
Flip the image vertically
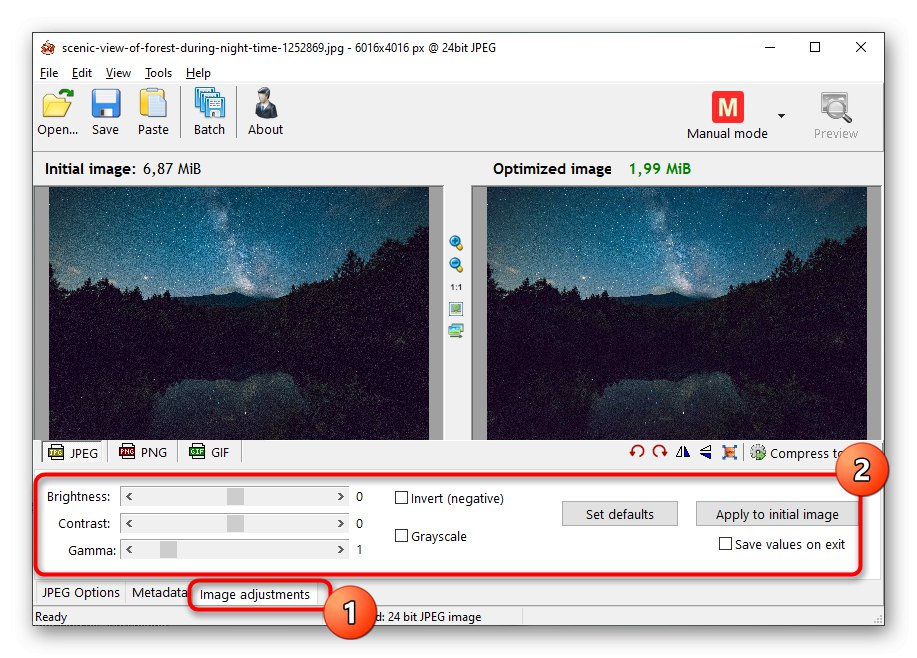click(706, 452)
